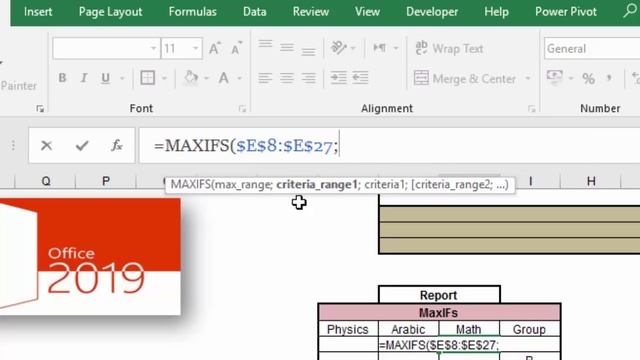
Task: Click the Bottom Align icon
Action: click(x=309, y=51)
